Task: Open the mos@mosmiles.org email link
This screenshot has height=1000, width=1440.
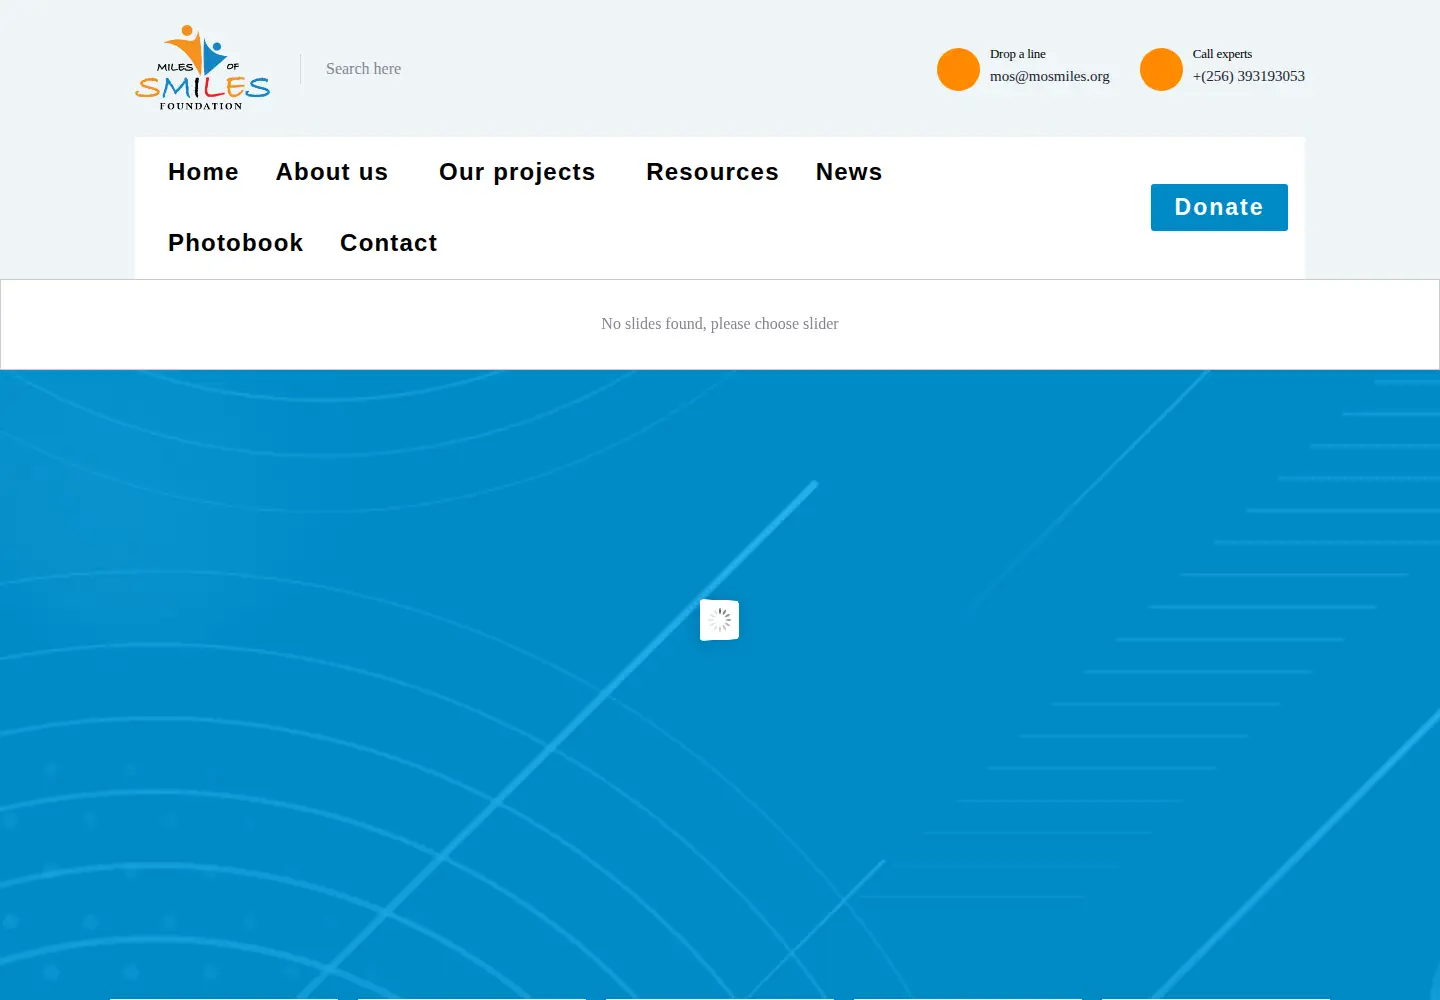Action: point(1050,76)
